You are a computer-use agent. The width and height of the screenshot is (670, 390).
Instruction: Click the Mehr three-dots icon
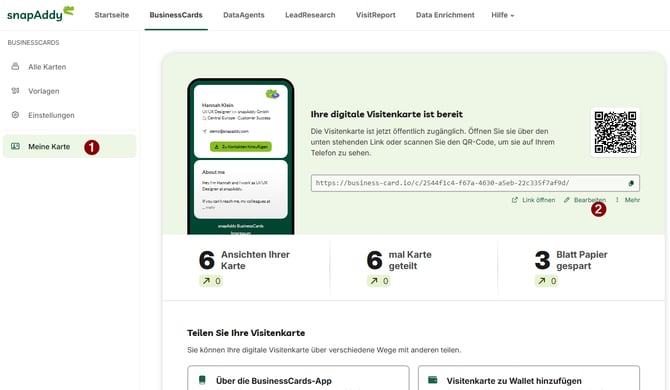[617, 199]
